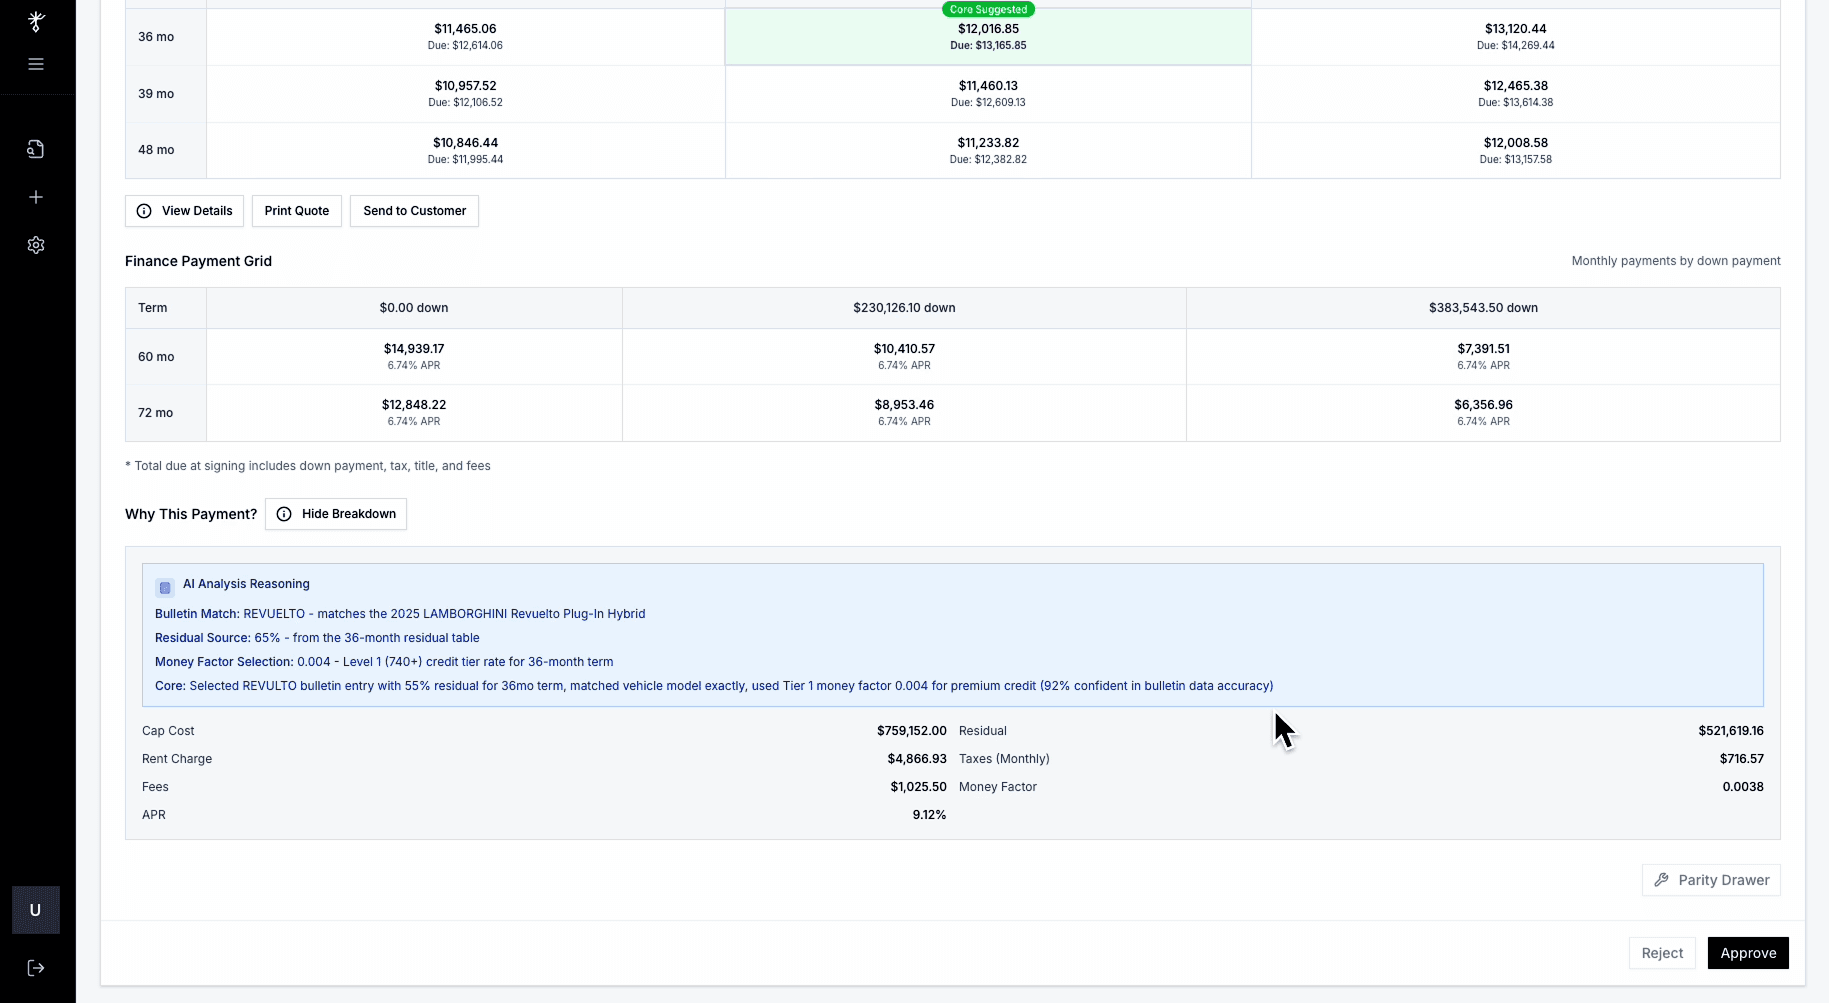This screenshot has width=1829, height=1003.
Task: Select 48 mo $12,008.58 lease payment
Action: [1515, 150]
